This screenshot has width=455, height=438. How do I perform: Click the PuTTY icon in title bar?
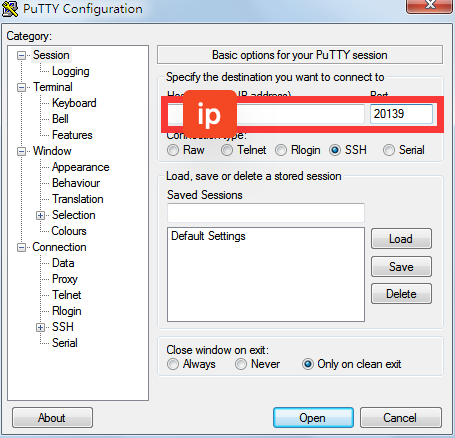tap(10, 9)
